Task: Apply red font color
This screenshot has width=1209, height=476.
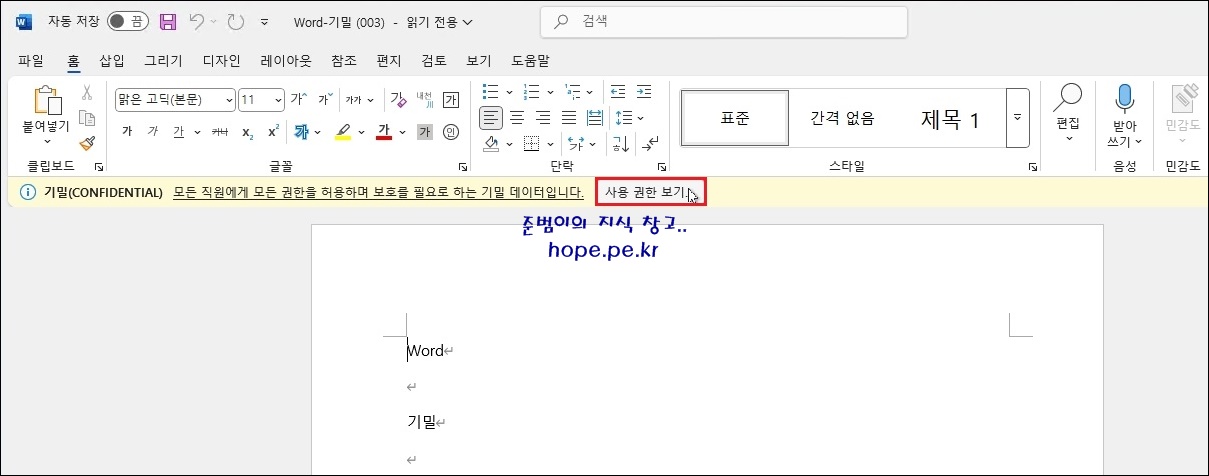Action: click(x=383, y=131)
